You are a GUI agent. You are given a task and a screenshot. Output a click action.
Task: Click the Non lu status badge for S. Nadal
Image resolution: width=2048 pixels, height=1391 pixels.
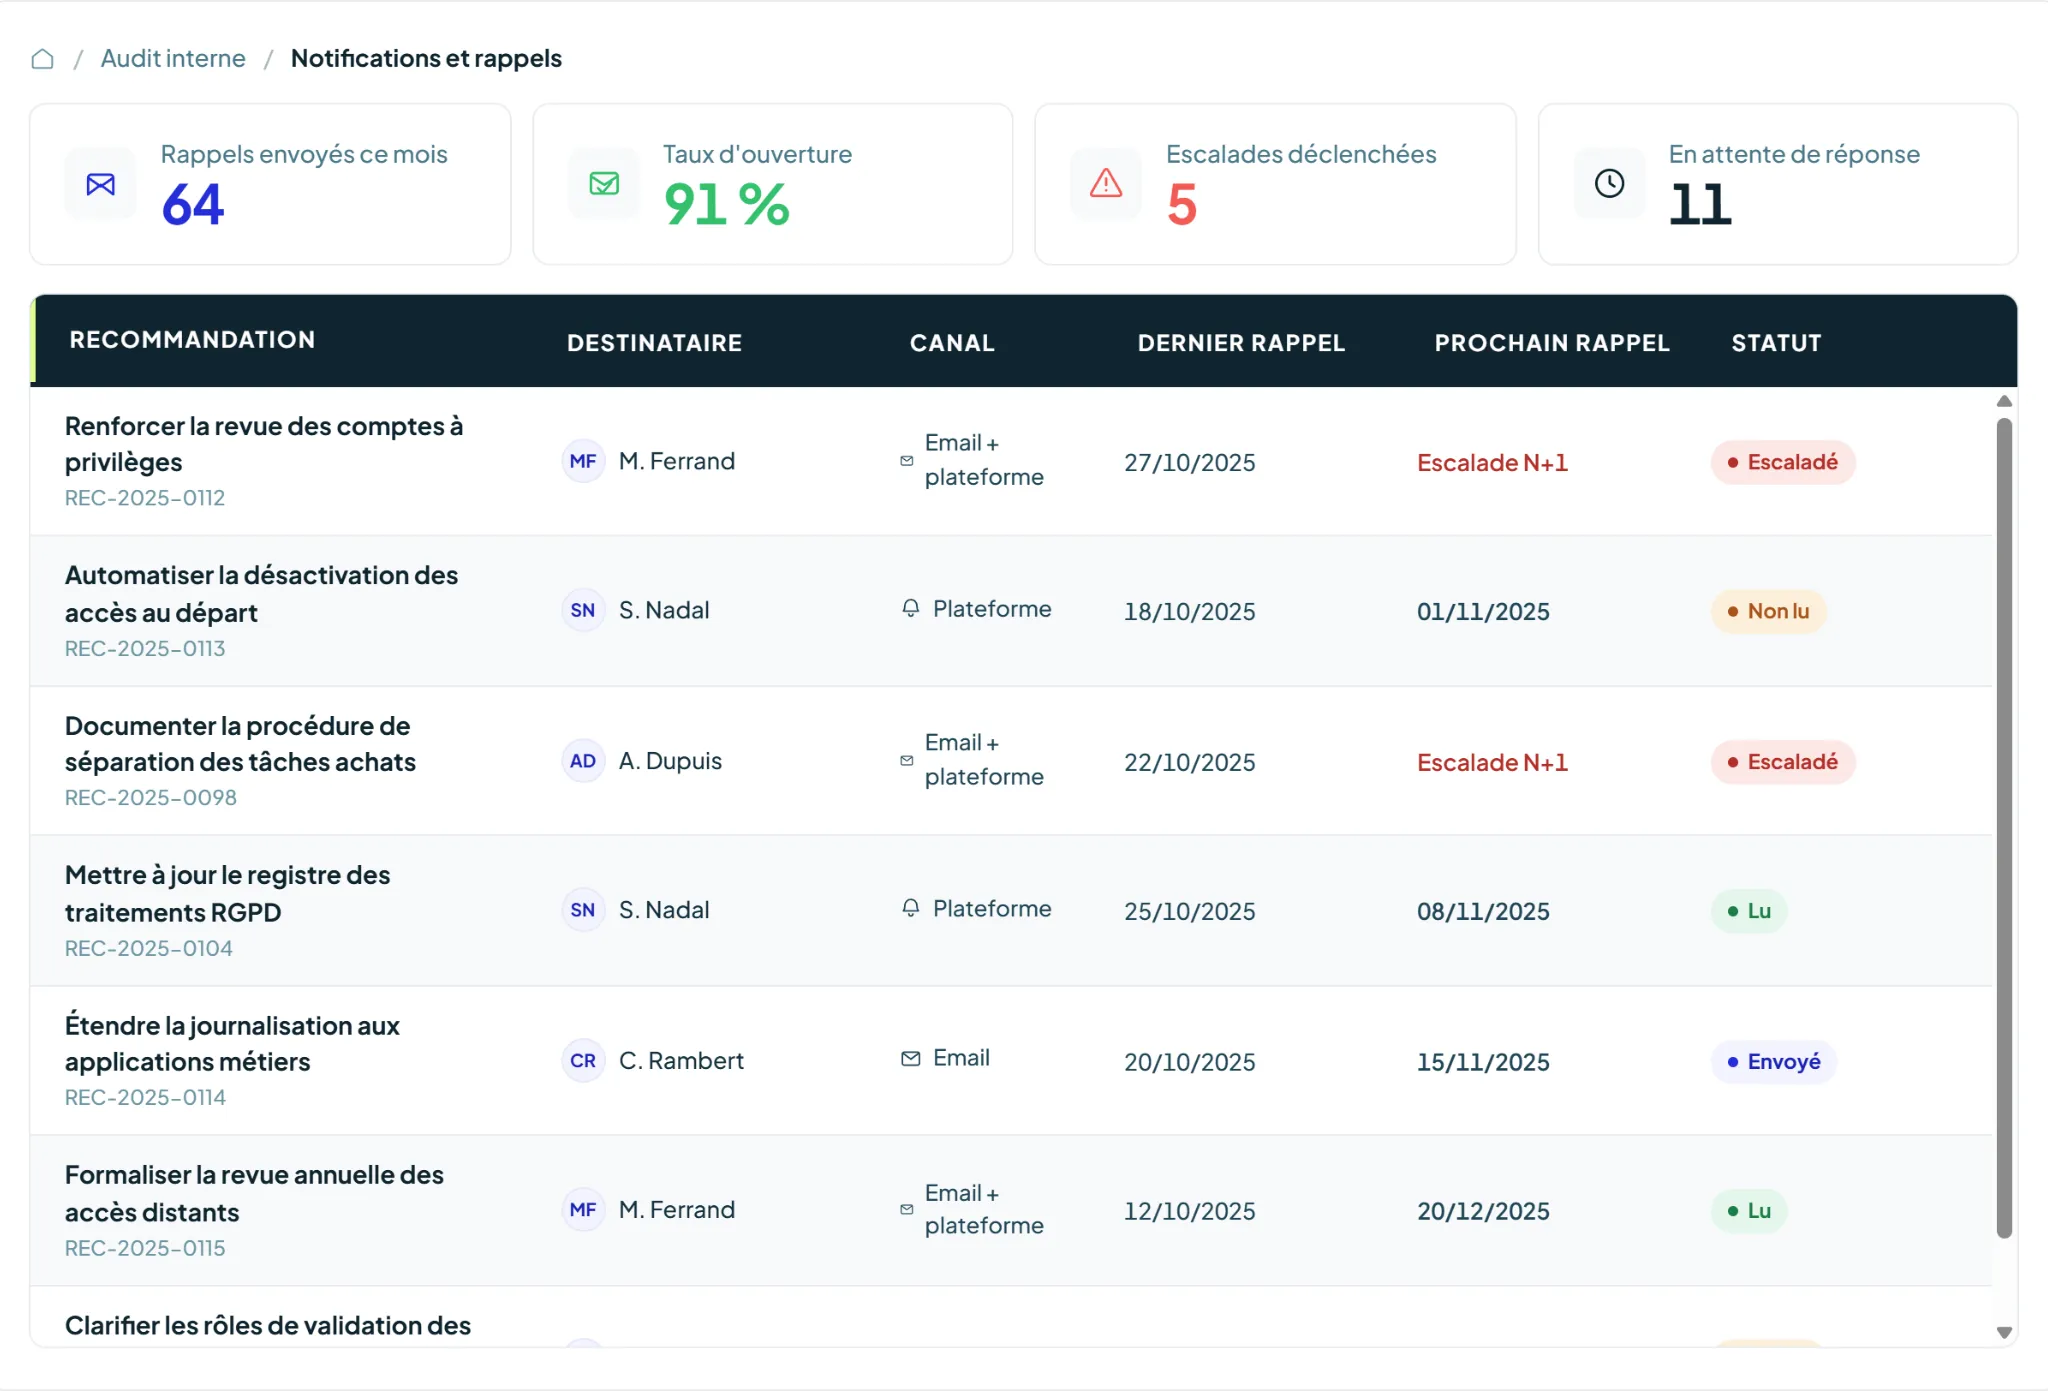coord(1768,611)
